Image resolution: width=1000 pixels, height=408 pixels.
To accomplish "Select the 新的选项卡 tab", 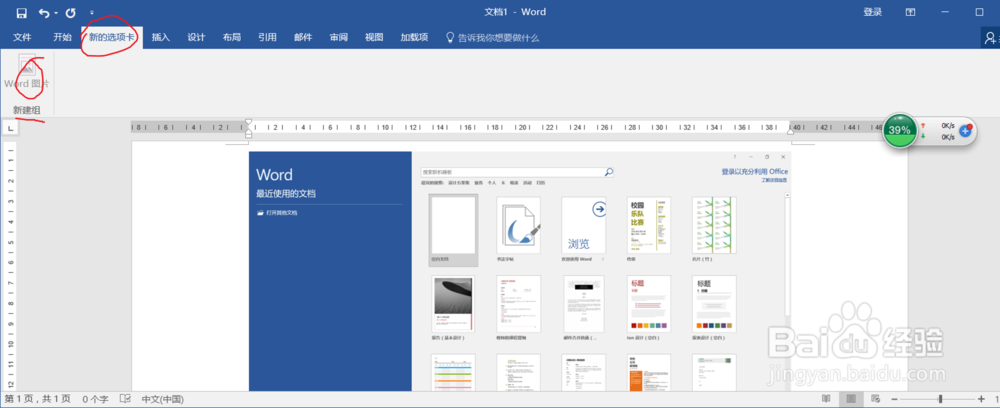I will (112, 38).
